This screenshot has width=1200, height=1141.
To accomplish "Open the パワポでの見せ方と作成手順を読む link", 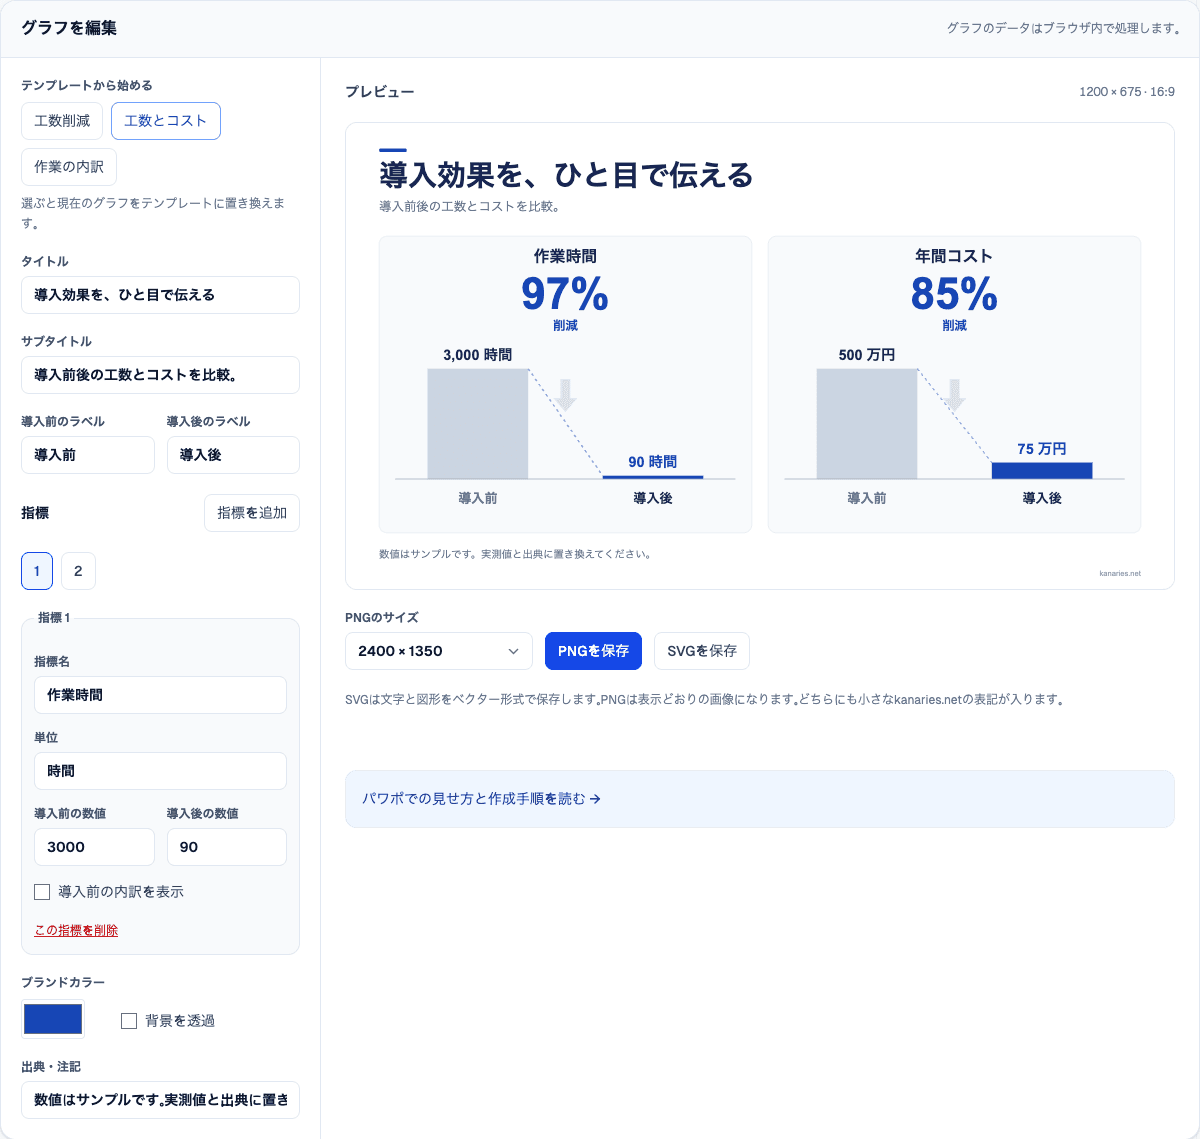I will [x=481, y=799].
